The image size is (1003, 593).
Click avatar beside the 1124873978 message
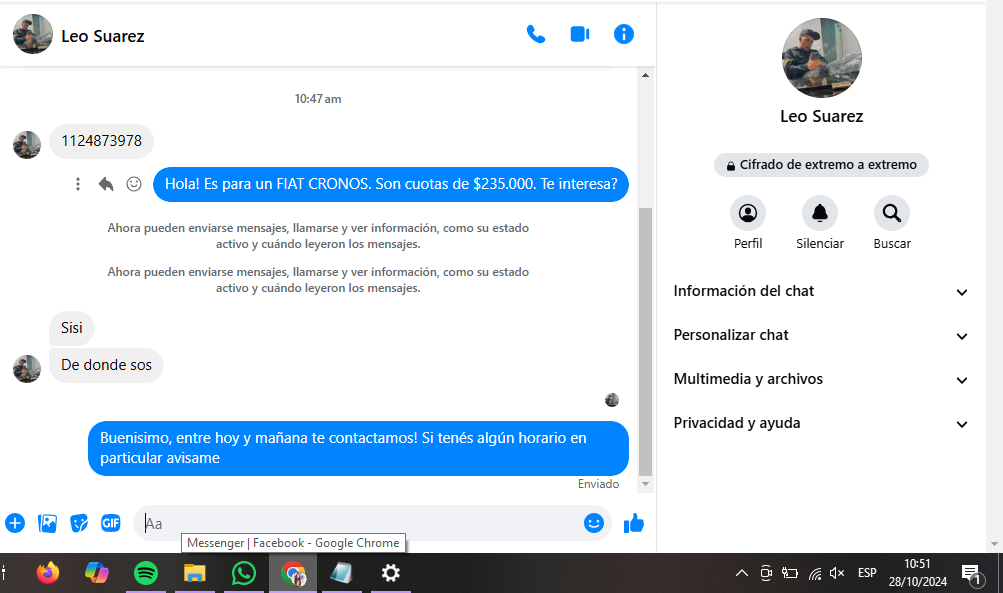(27, 145)
